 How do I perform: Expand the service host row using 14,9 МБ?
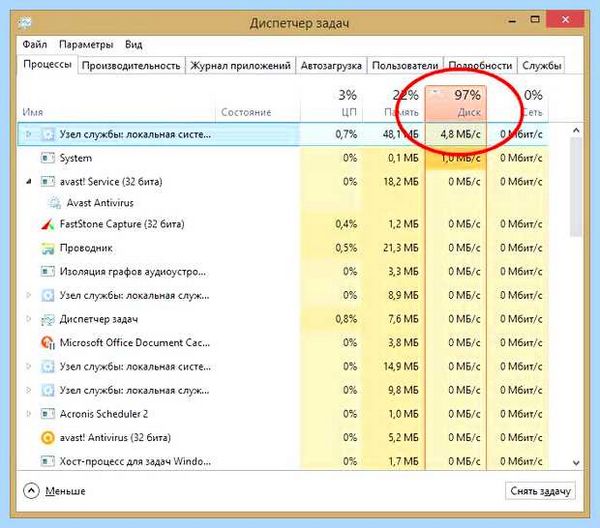pyautogui.click(x=28, y=367)
